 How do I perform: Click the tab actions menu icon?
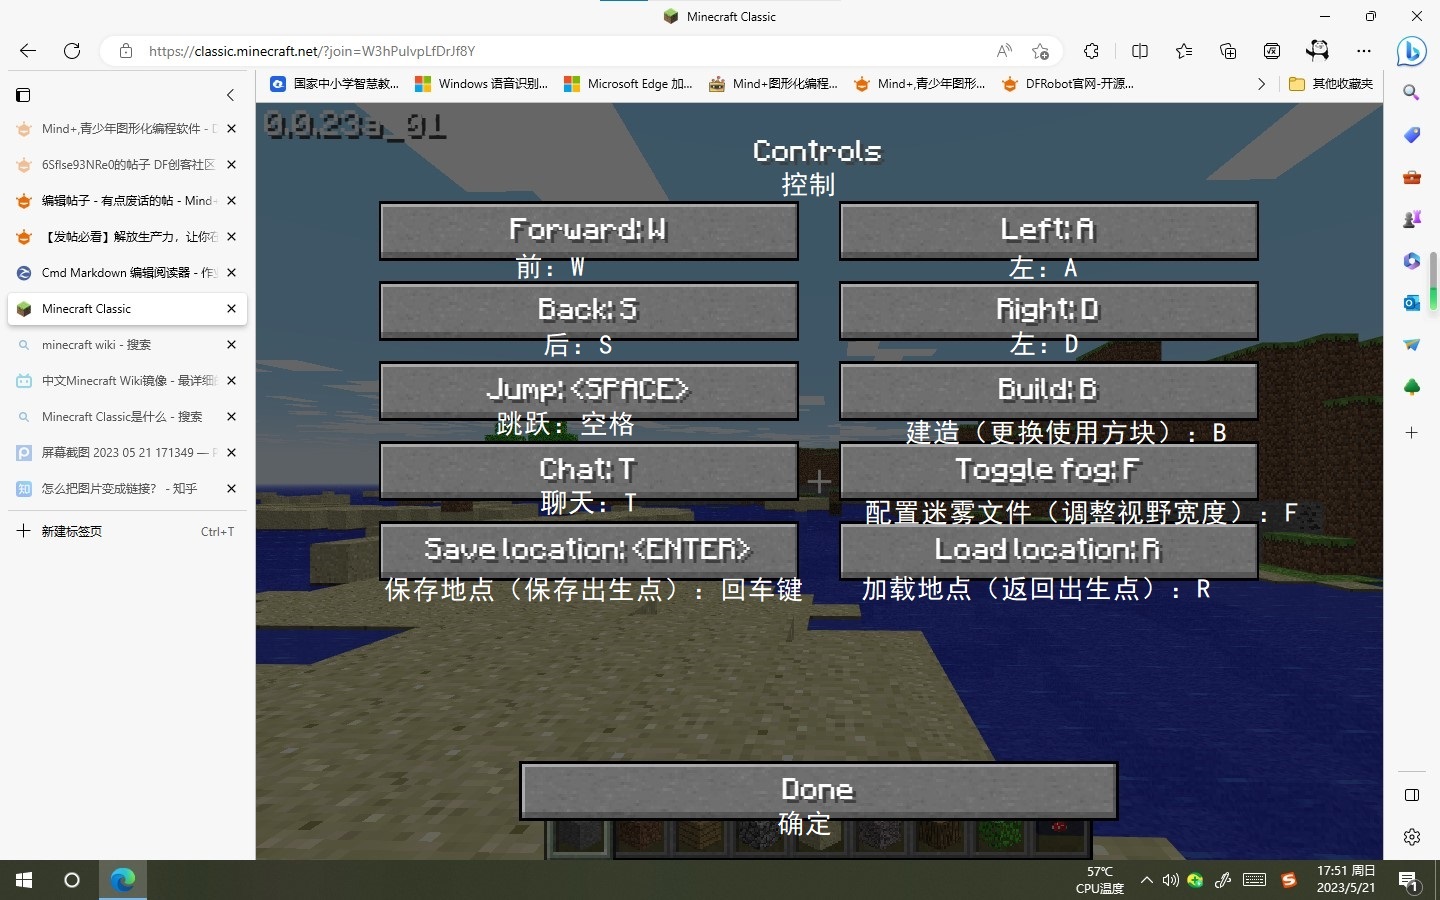tap(23, 95)
